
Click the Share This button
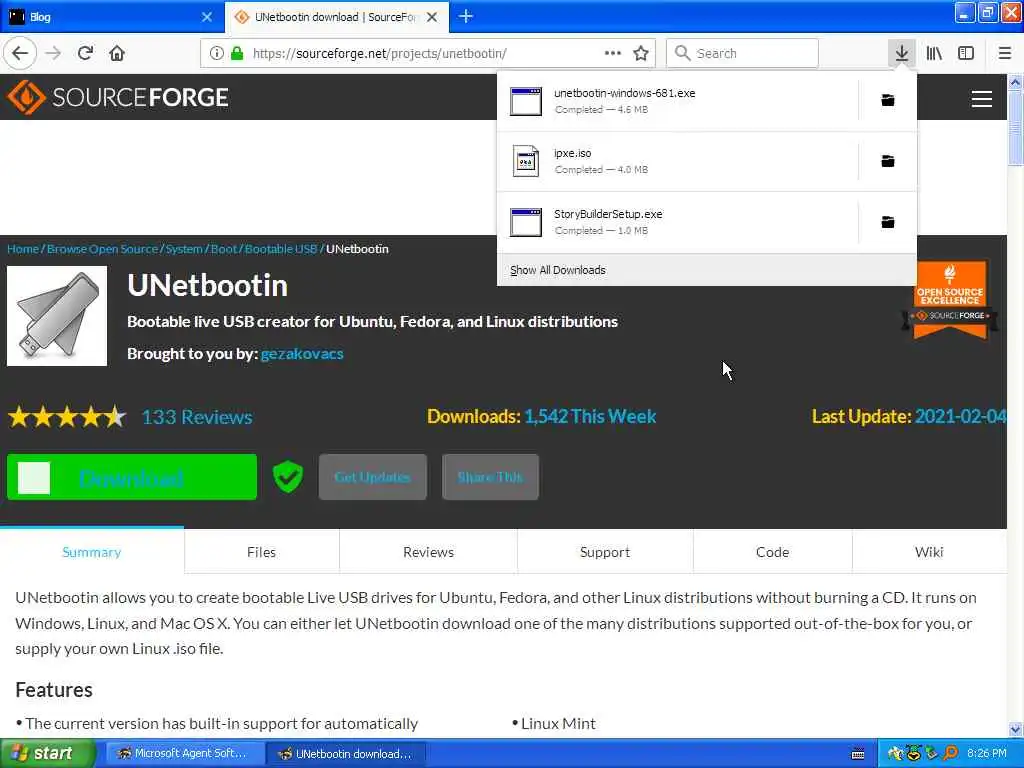(490, 477)
